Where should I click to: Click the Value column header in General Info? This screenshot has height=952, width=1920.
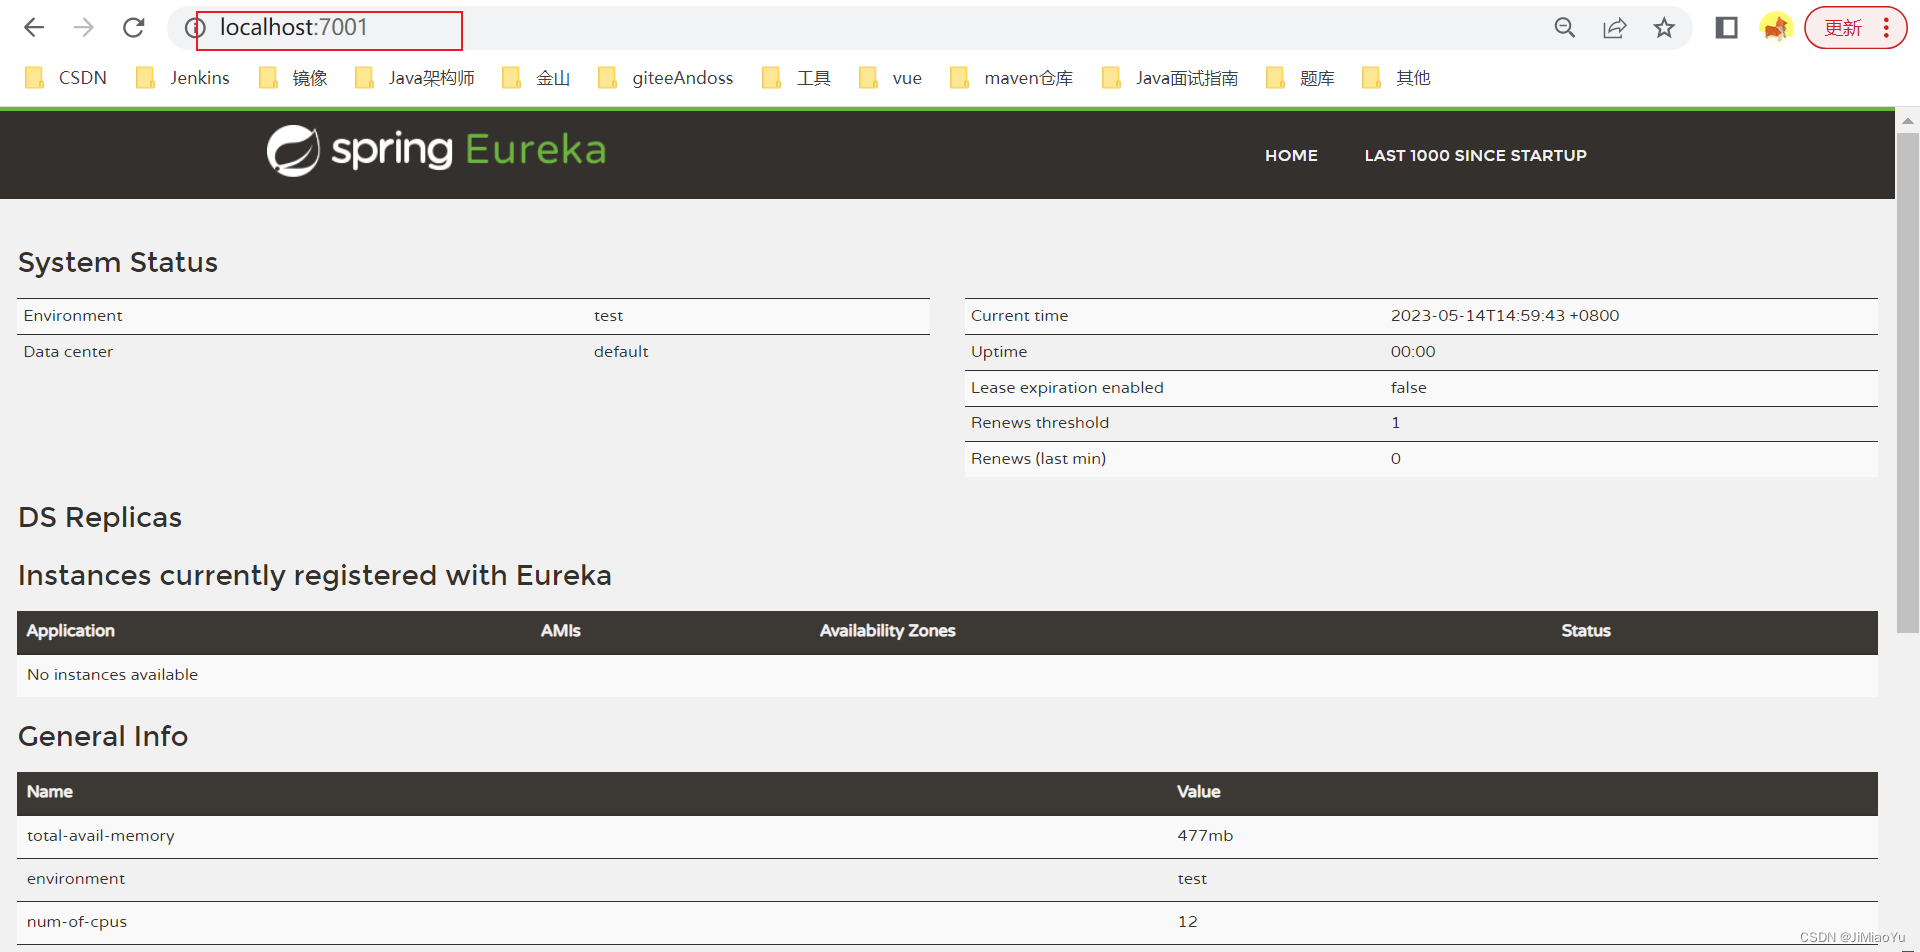click(1199, 792)
